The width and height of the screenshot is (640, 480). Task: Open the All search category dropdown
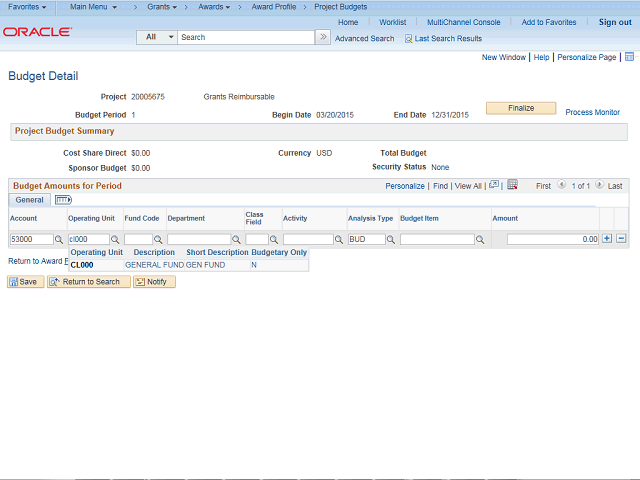157,37
